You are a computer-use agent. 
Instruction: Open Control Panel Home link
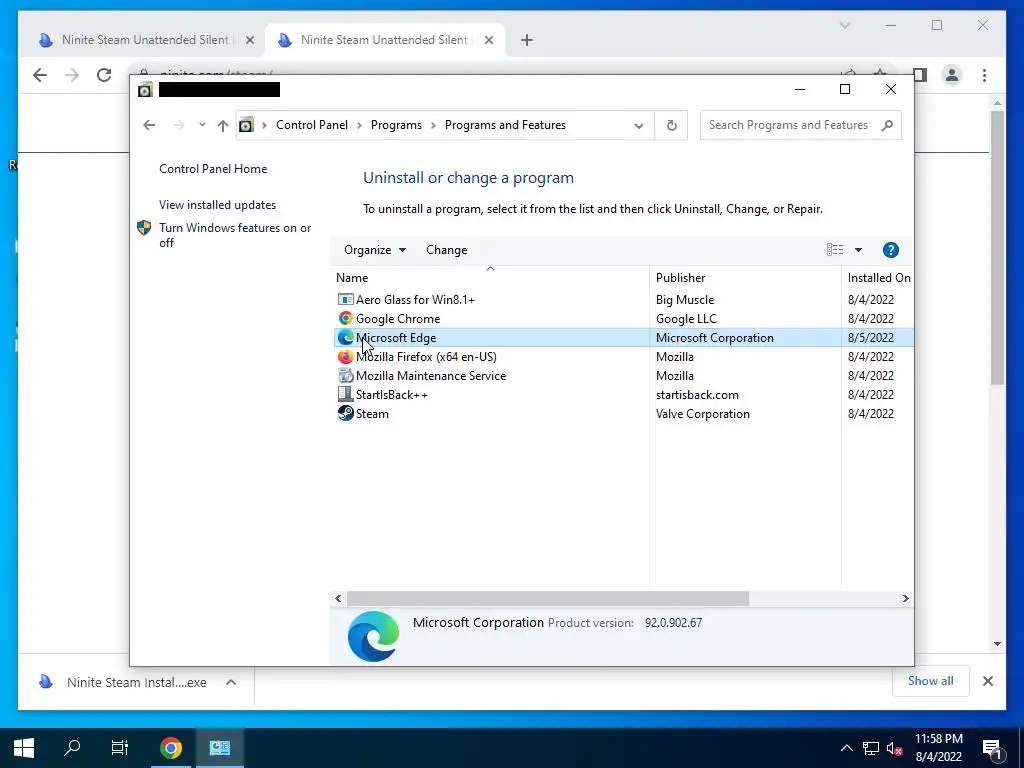click(x=213, y=169)
